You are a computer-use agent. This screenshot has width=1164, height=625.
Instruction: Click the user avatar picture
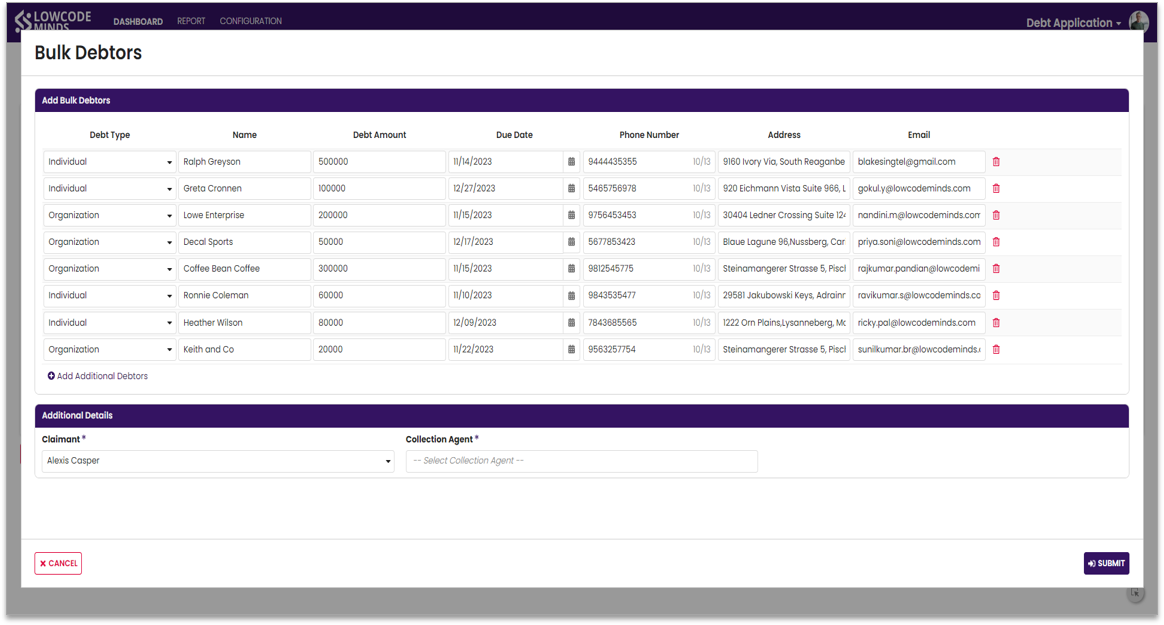point(1139,22)
